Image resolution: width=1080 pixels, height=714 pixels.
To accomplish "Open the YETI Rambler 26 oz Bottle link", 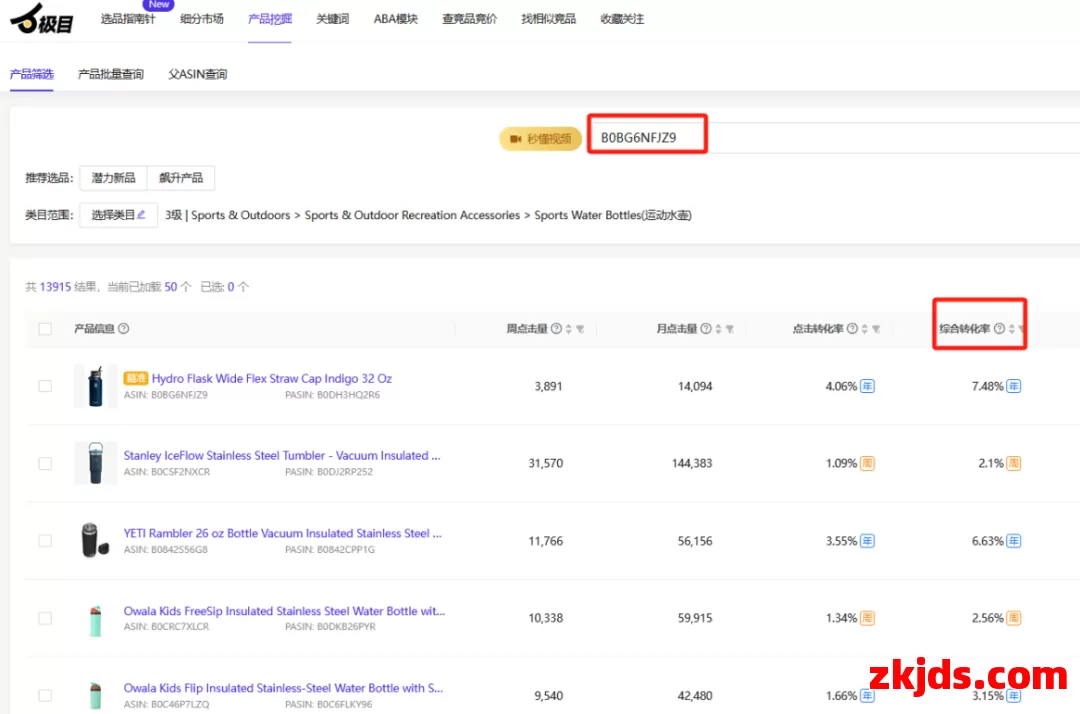I will (x=282, y=534).
